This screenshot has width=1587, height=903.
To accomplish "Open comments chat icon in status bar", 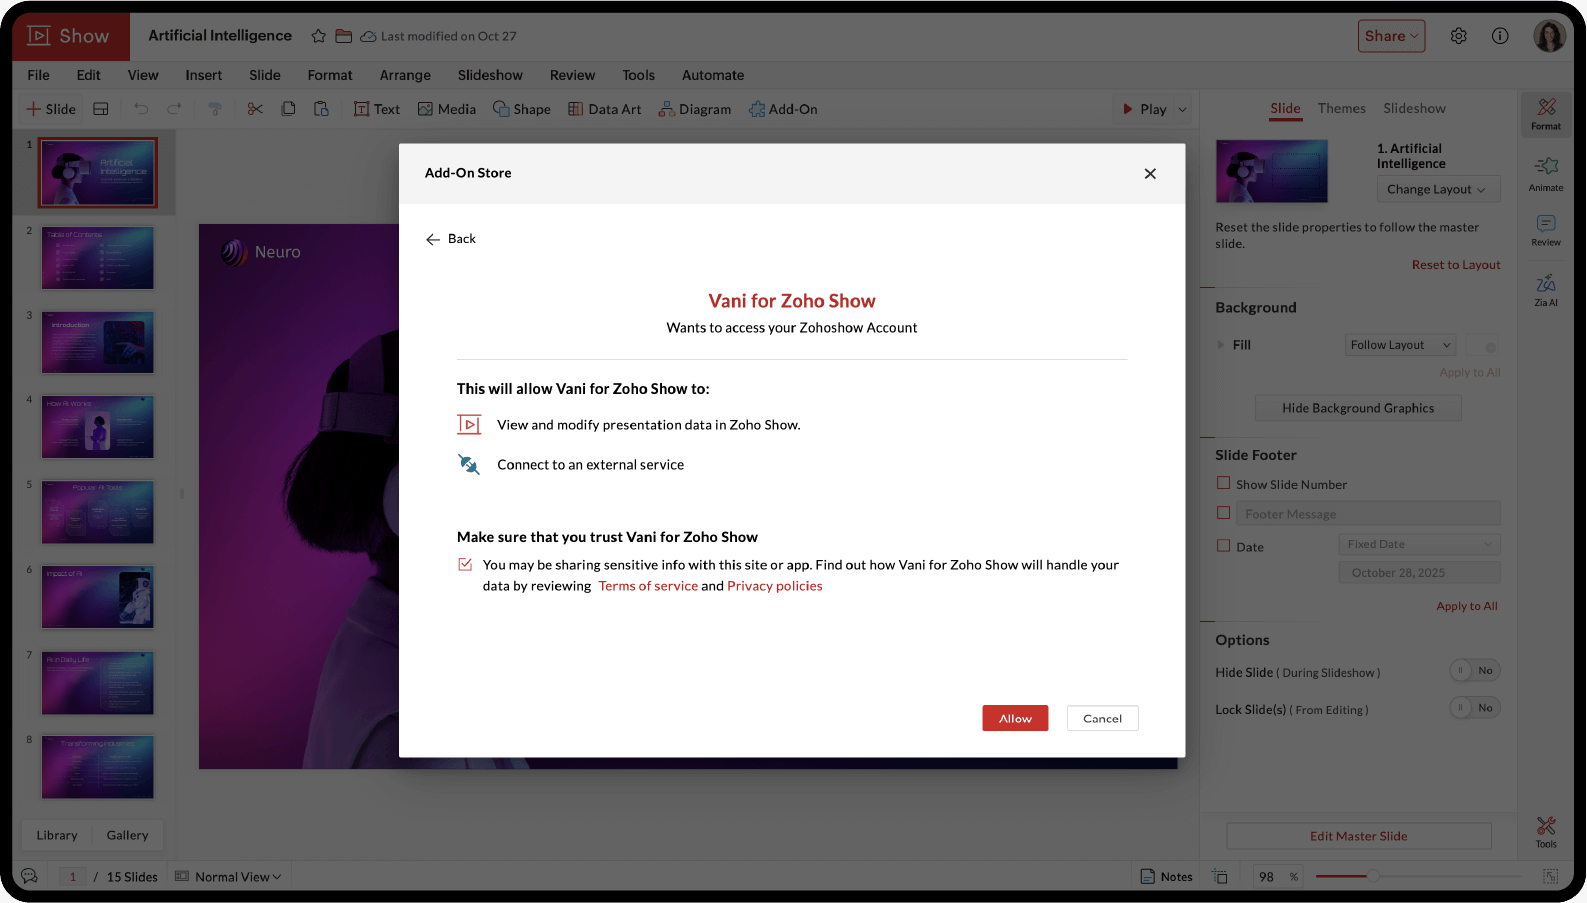I will 30,876.
